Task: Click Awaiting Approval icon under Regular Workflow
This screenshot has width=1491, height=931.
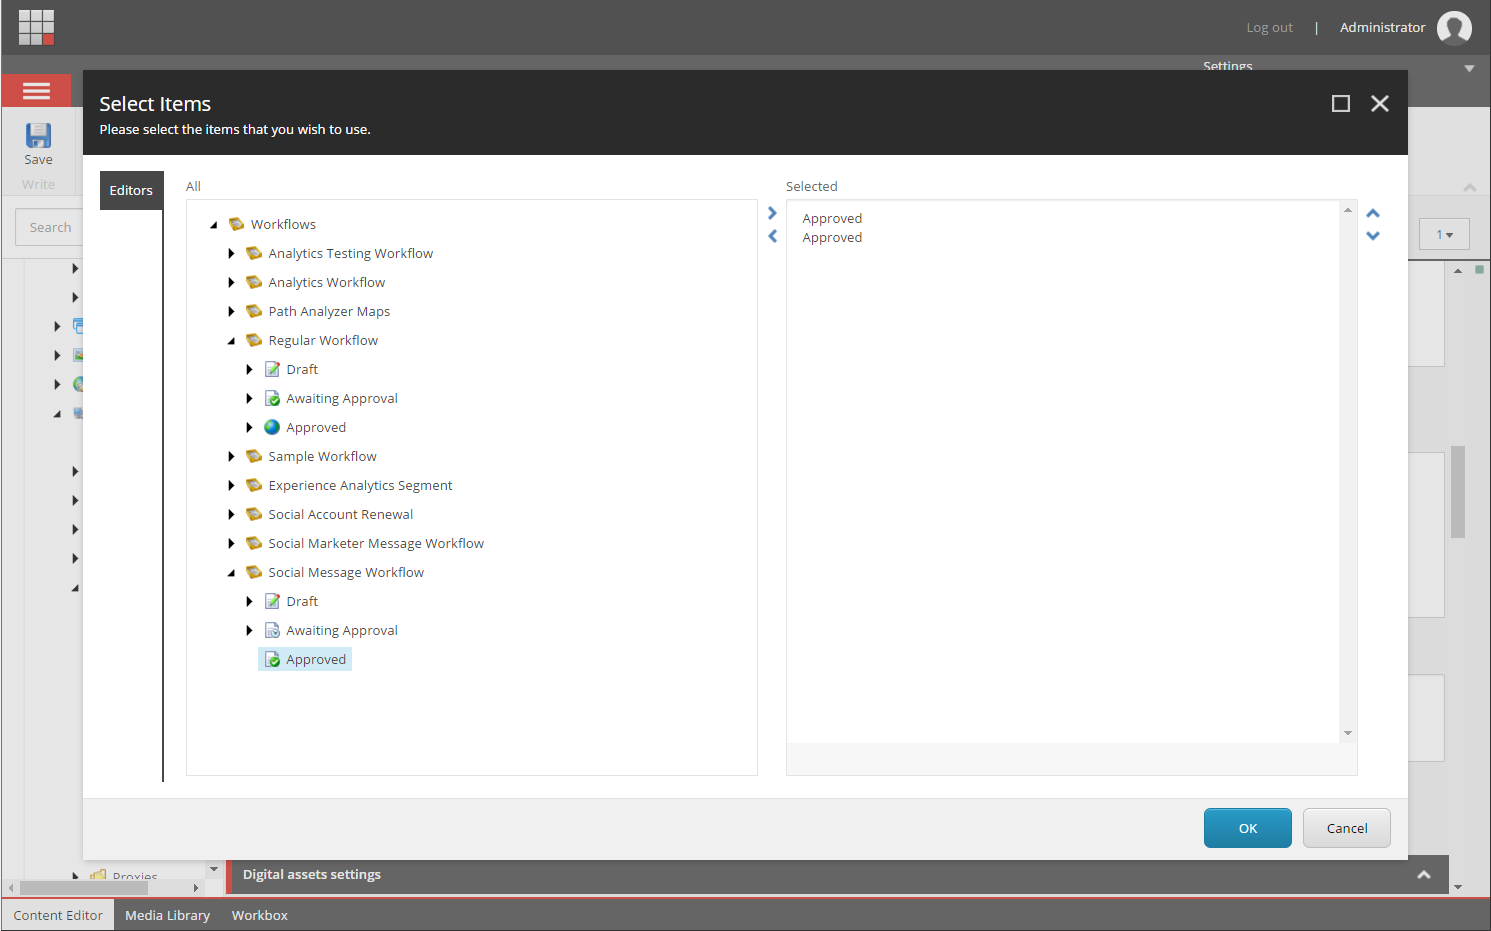Action: click(272, 398)
